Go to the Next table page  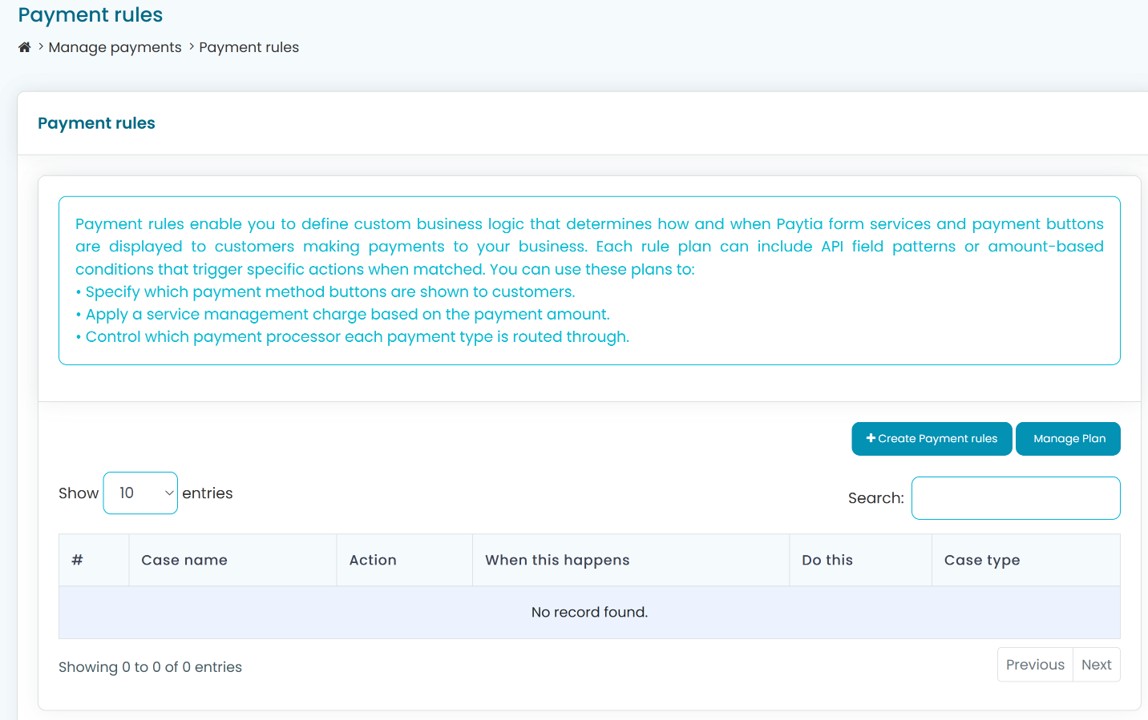[x=1096, y=665]
